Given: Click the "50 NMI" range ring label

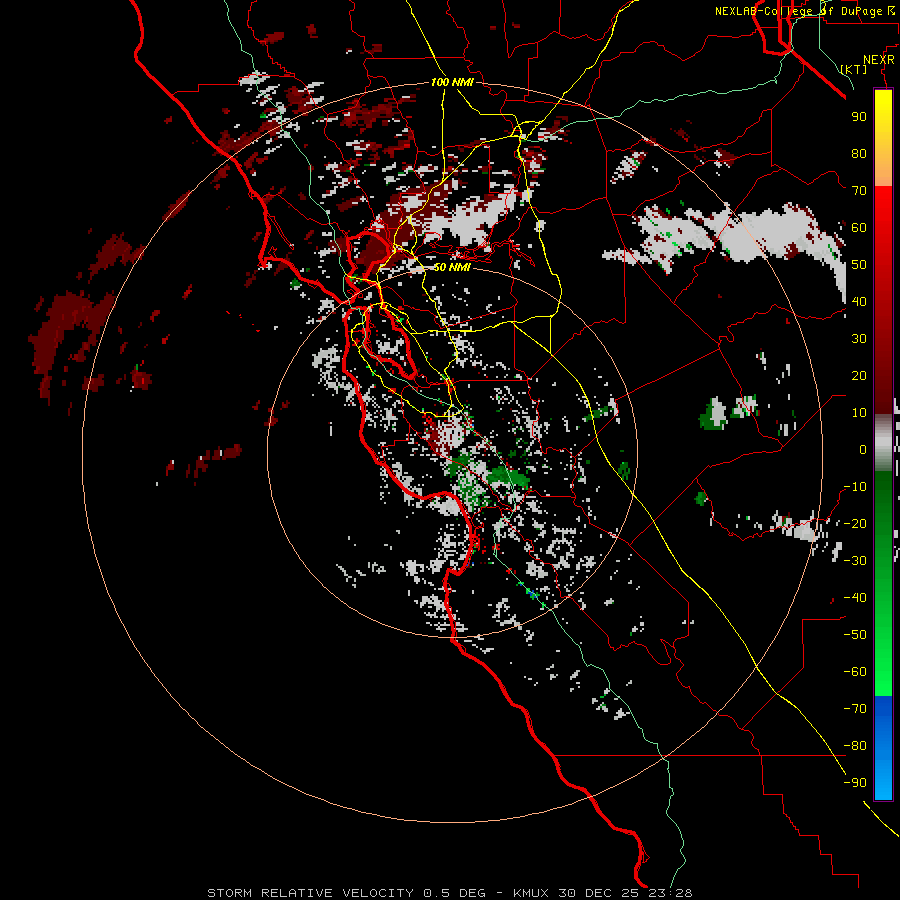Looking at the screenshot, I should (452, 267).
